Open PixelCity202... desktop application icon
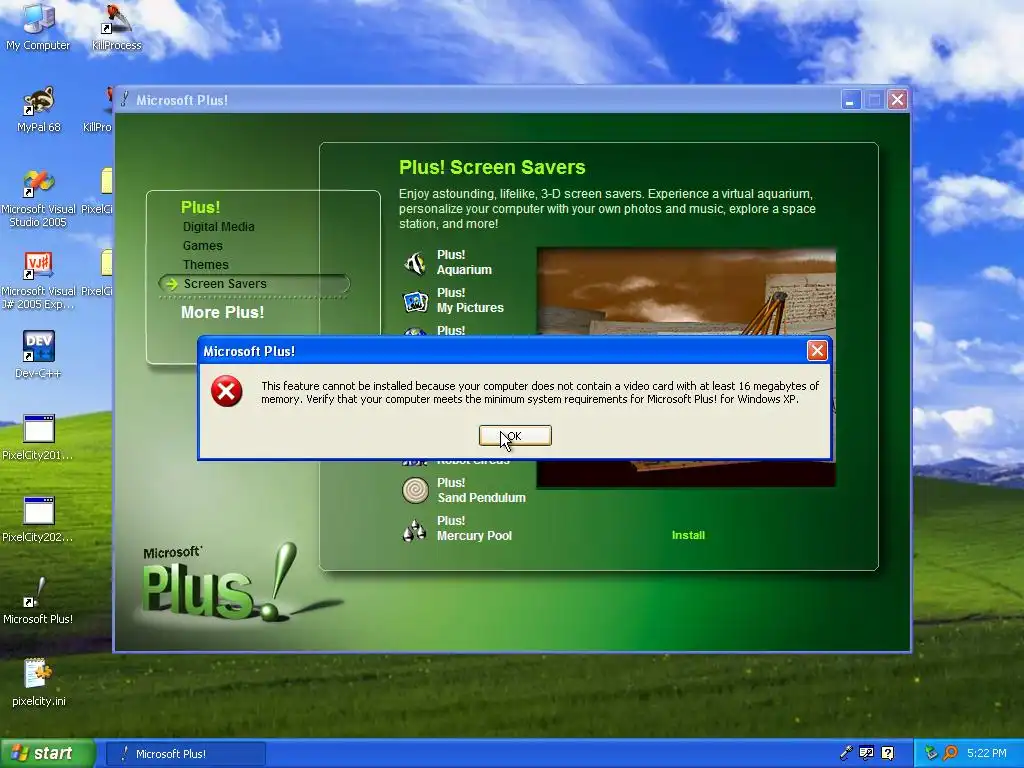Screen dimensions: 1024x768 (38, 519)
